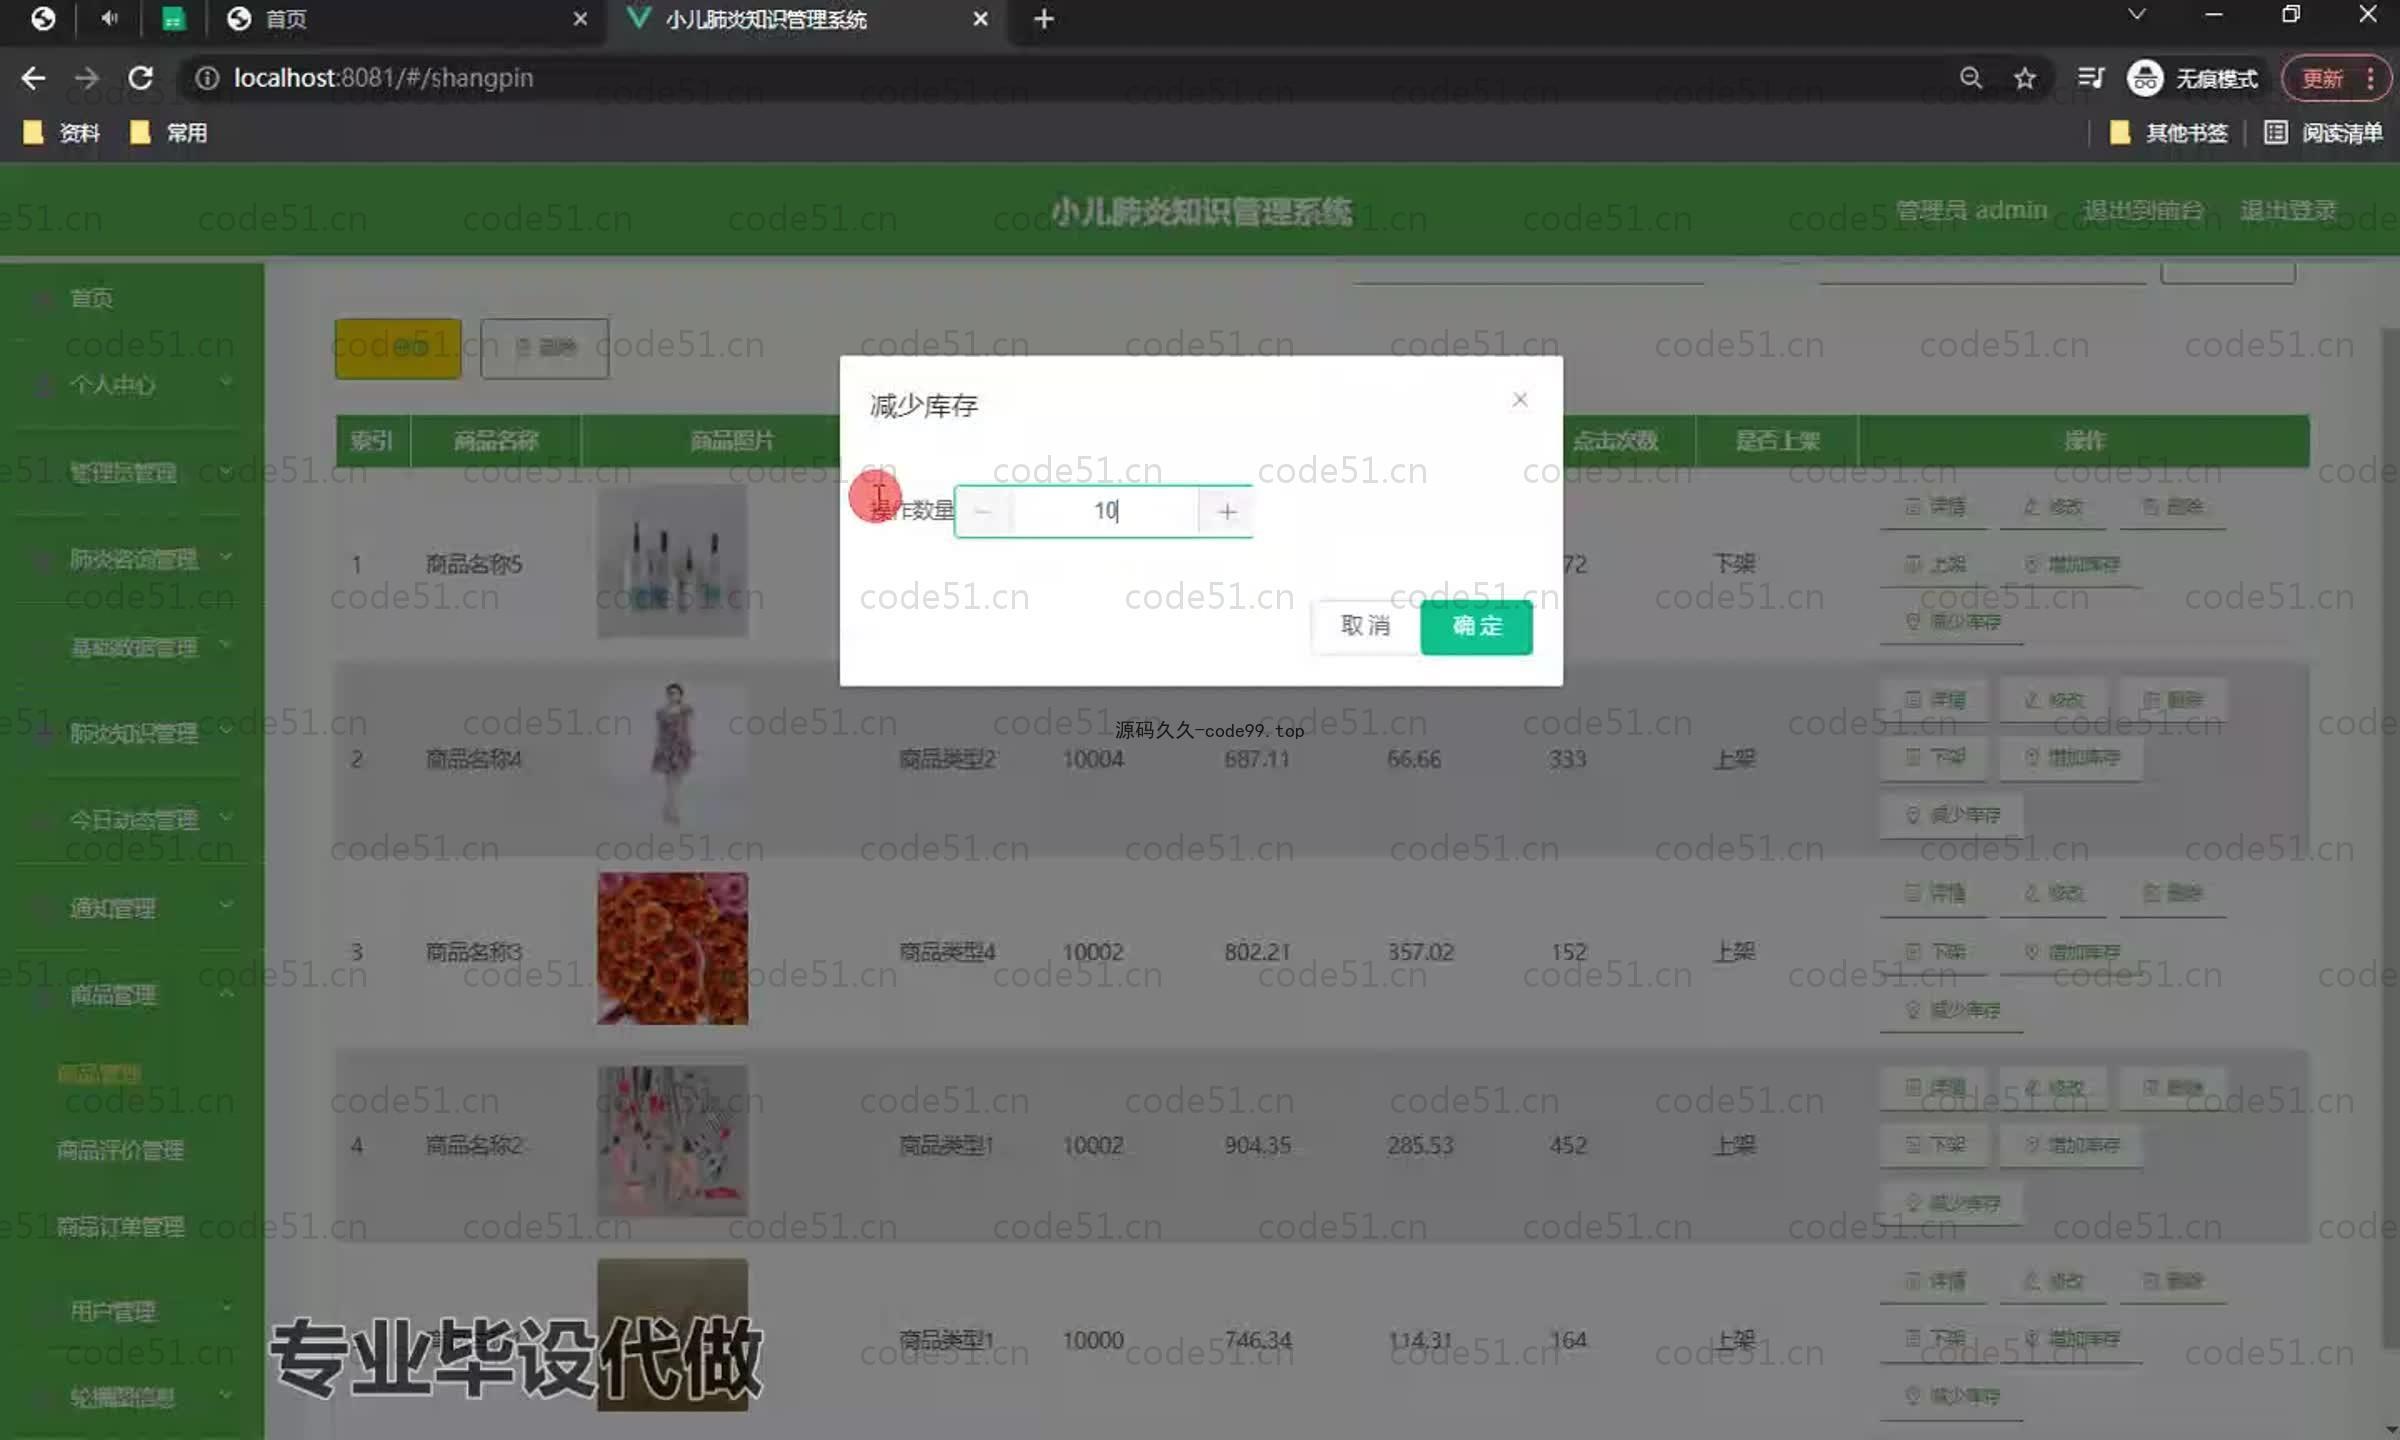Image resolution: width=2400 pixels, height=1440 pixels.
Task: Bookmark this page with the star icon
Action: [2025, 78]
